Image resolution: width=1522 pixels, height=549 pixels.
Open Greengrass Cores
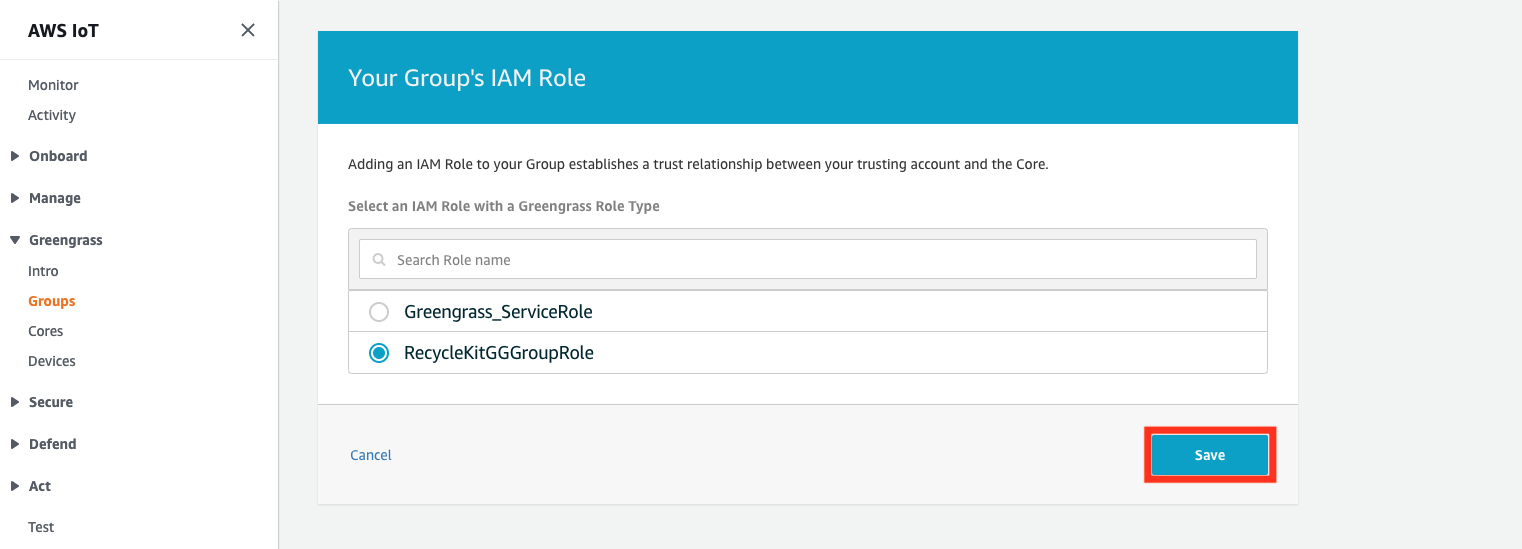[46, 331]
